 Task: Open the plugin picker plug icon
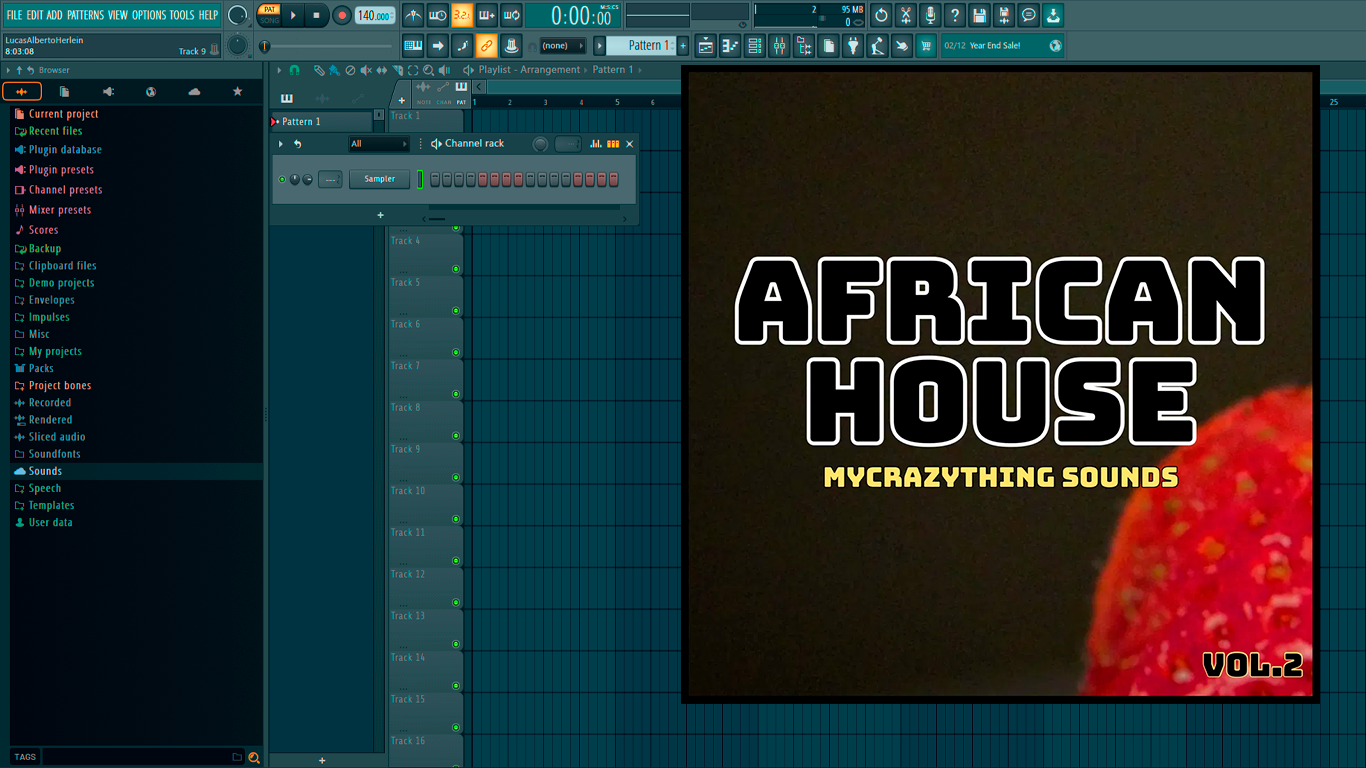pyautogui.click(x=853, y=45)
